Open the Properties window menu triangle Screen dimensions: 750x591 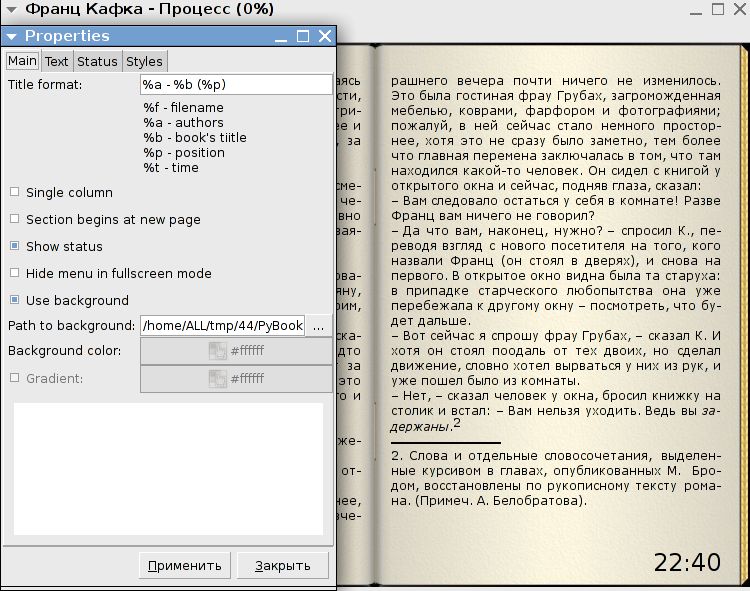tap(11, 36)
